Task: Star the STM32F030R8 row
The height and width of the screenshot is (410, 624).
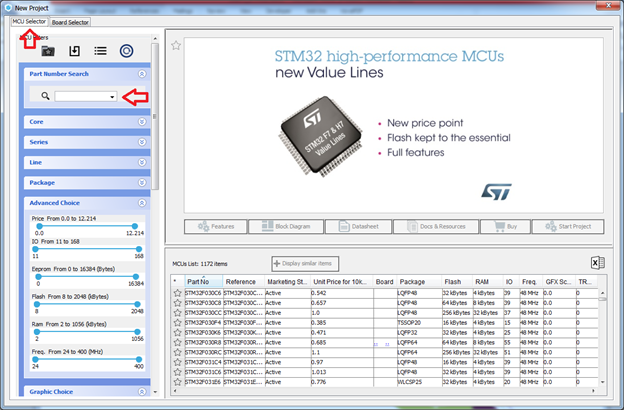Action: point(177,342)
